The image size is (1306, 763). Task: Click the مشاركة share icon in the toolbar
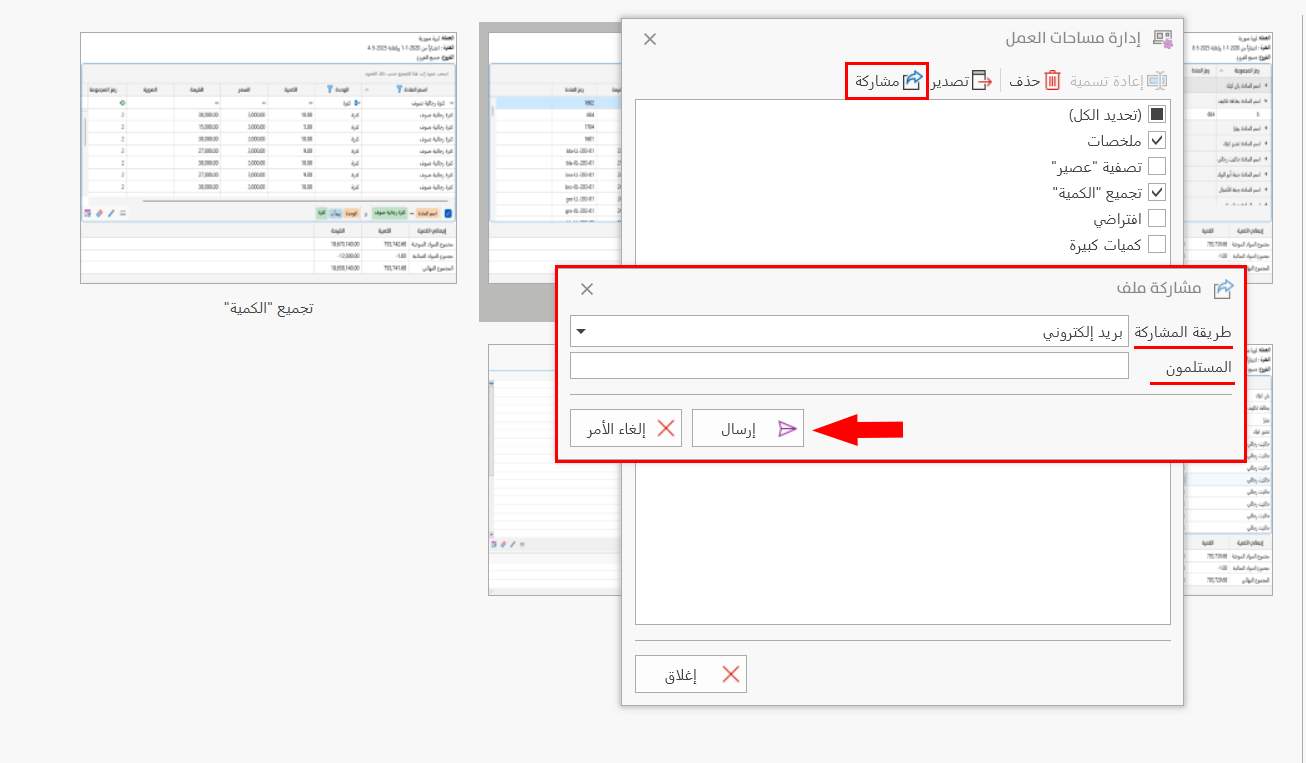click(912, 81)
